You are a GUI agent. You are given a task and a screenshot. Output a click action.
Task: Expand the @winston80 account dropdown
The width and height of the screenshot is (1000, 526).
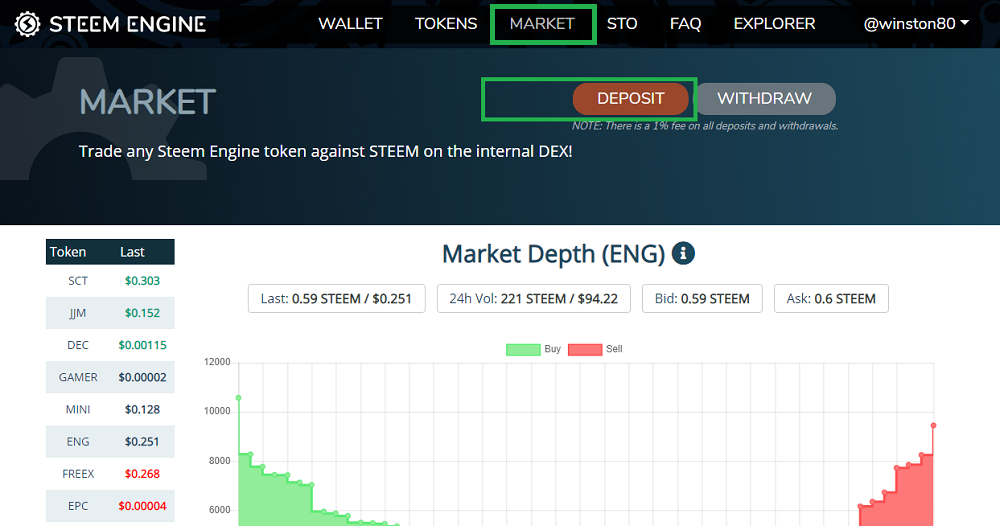[916, 24]
